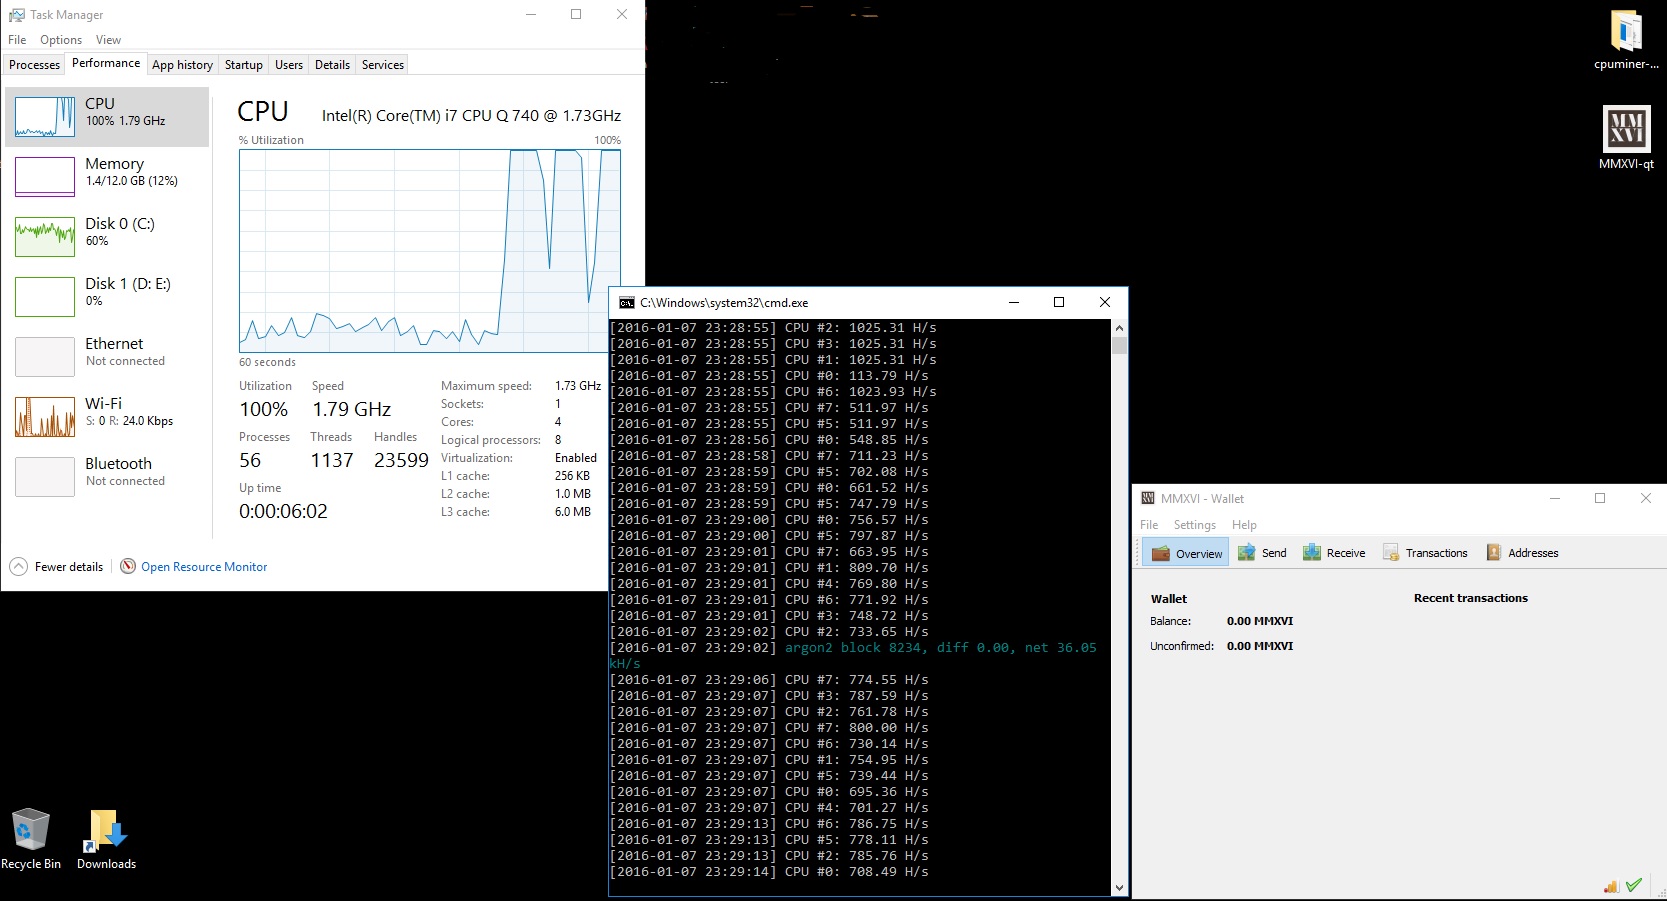Viewport: 1667px width, 901px height.
Task: Select Memory in the Task Manager sidebar
Action: point(108,176)
